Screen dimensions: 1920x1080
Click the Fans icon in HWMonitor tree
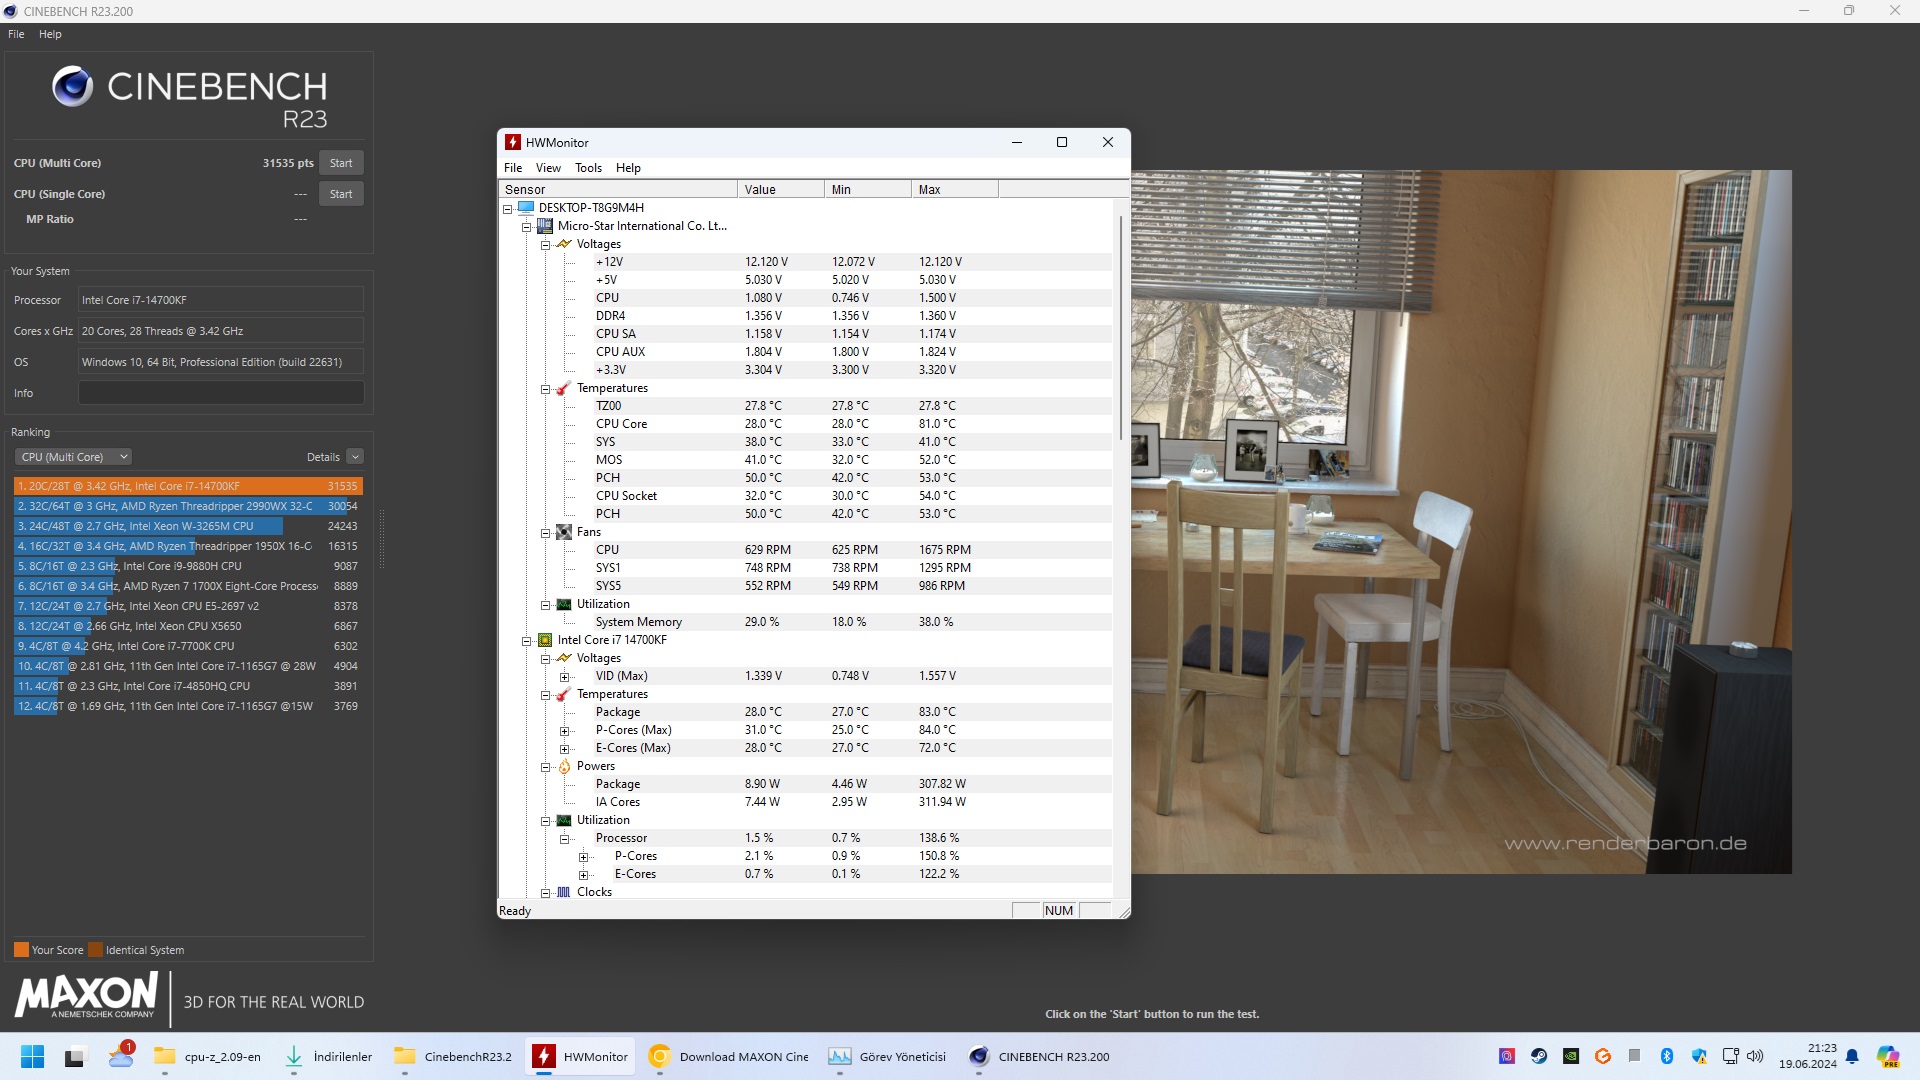click(x=564, y=532)
